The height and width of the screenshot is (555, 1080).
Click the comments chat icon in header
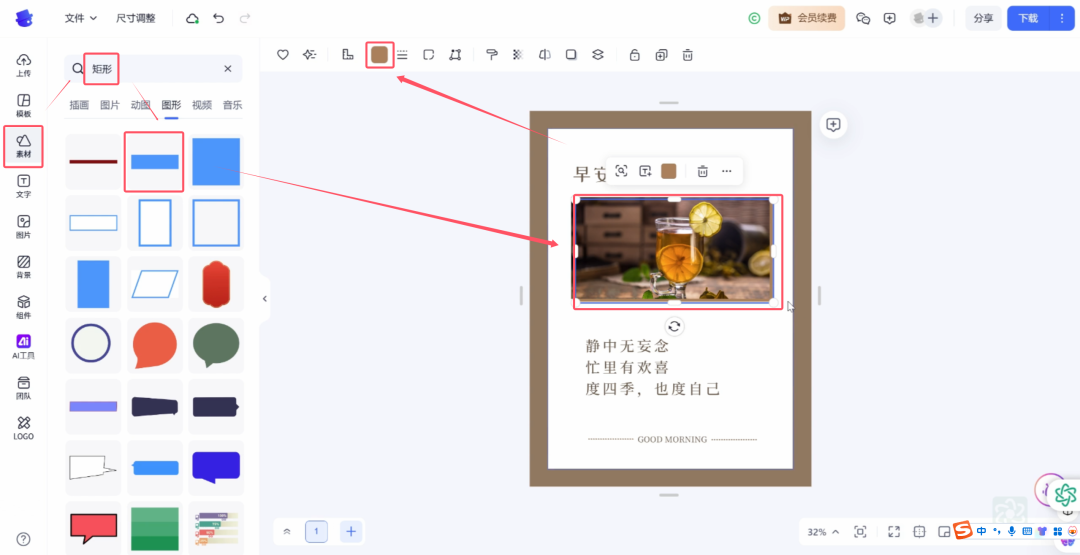click(863, 19)
